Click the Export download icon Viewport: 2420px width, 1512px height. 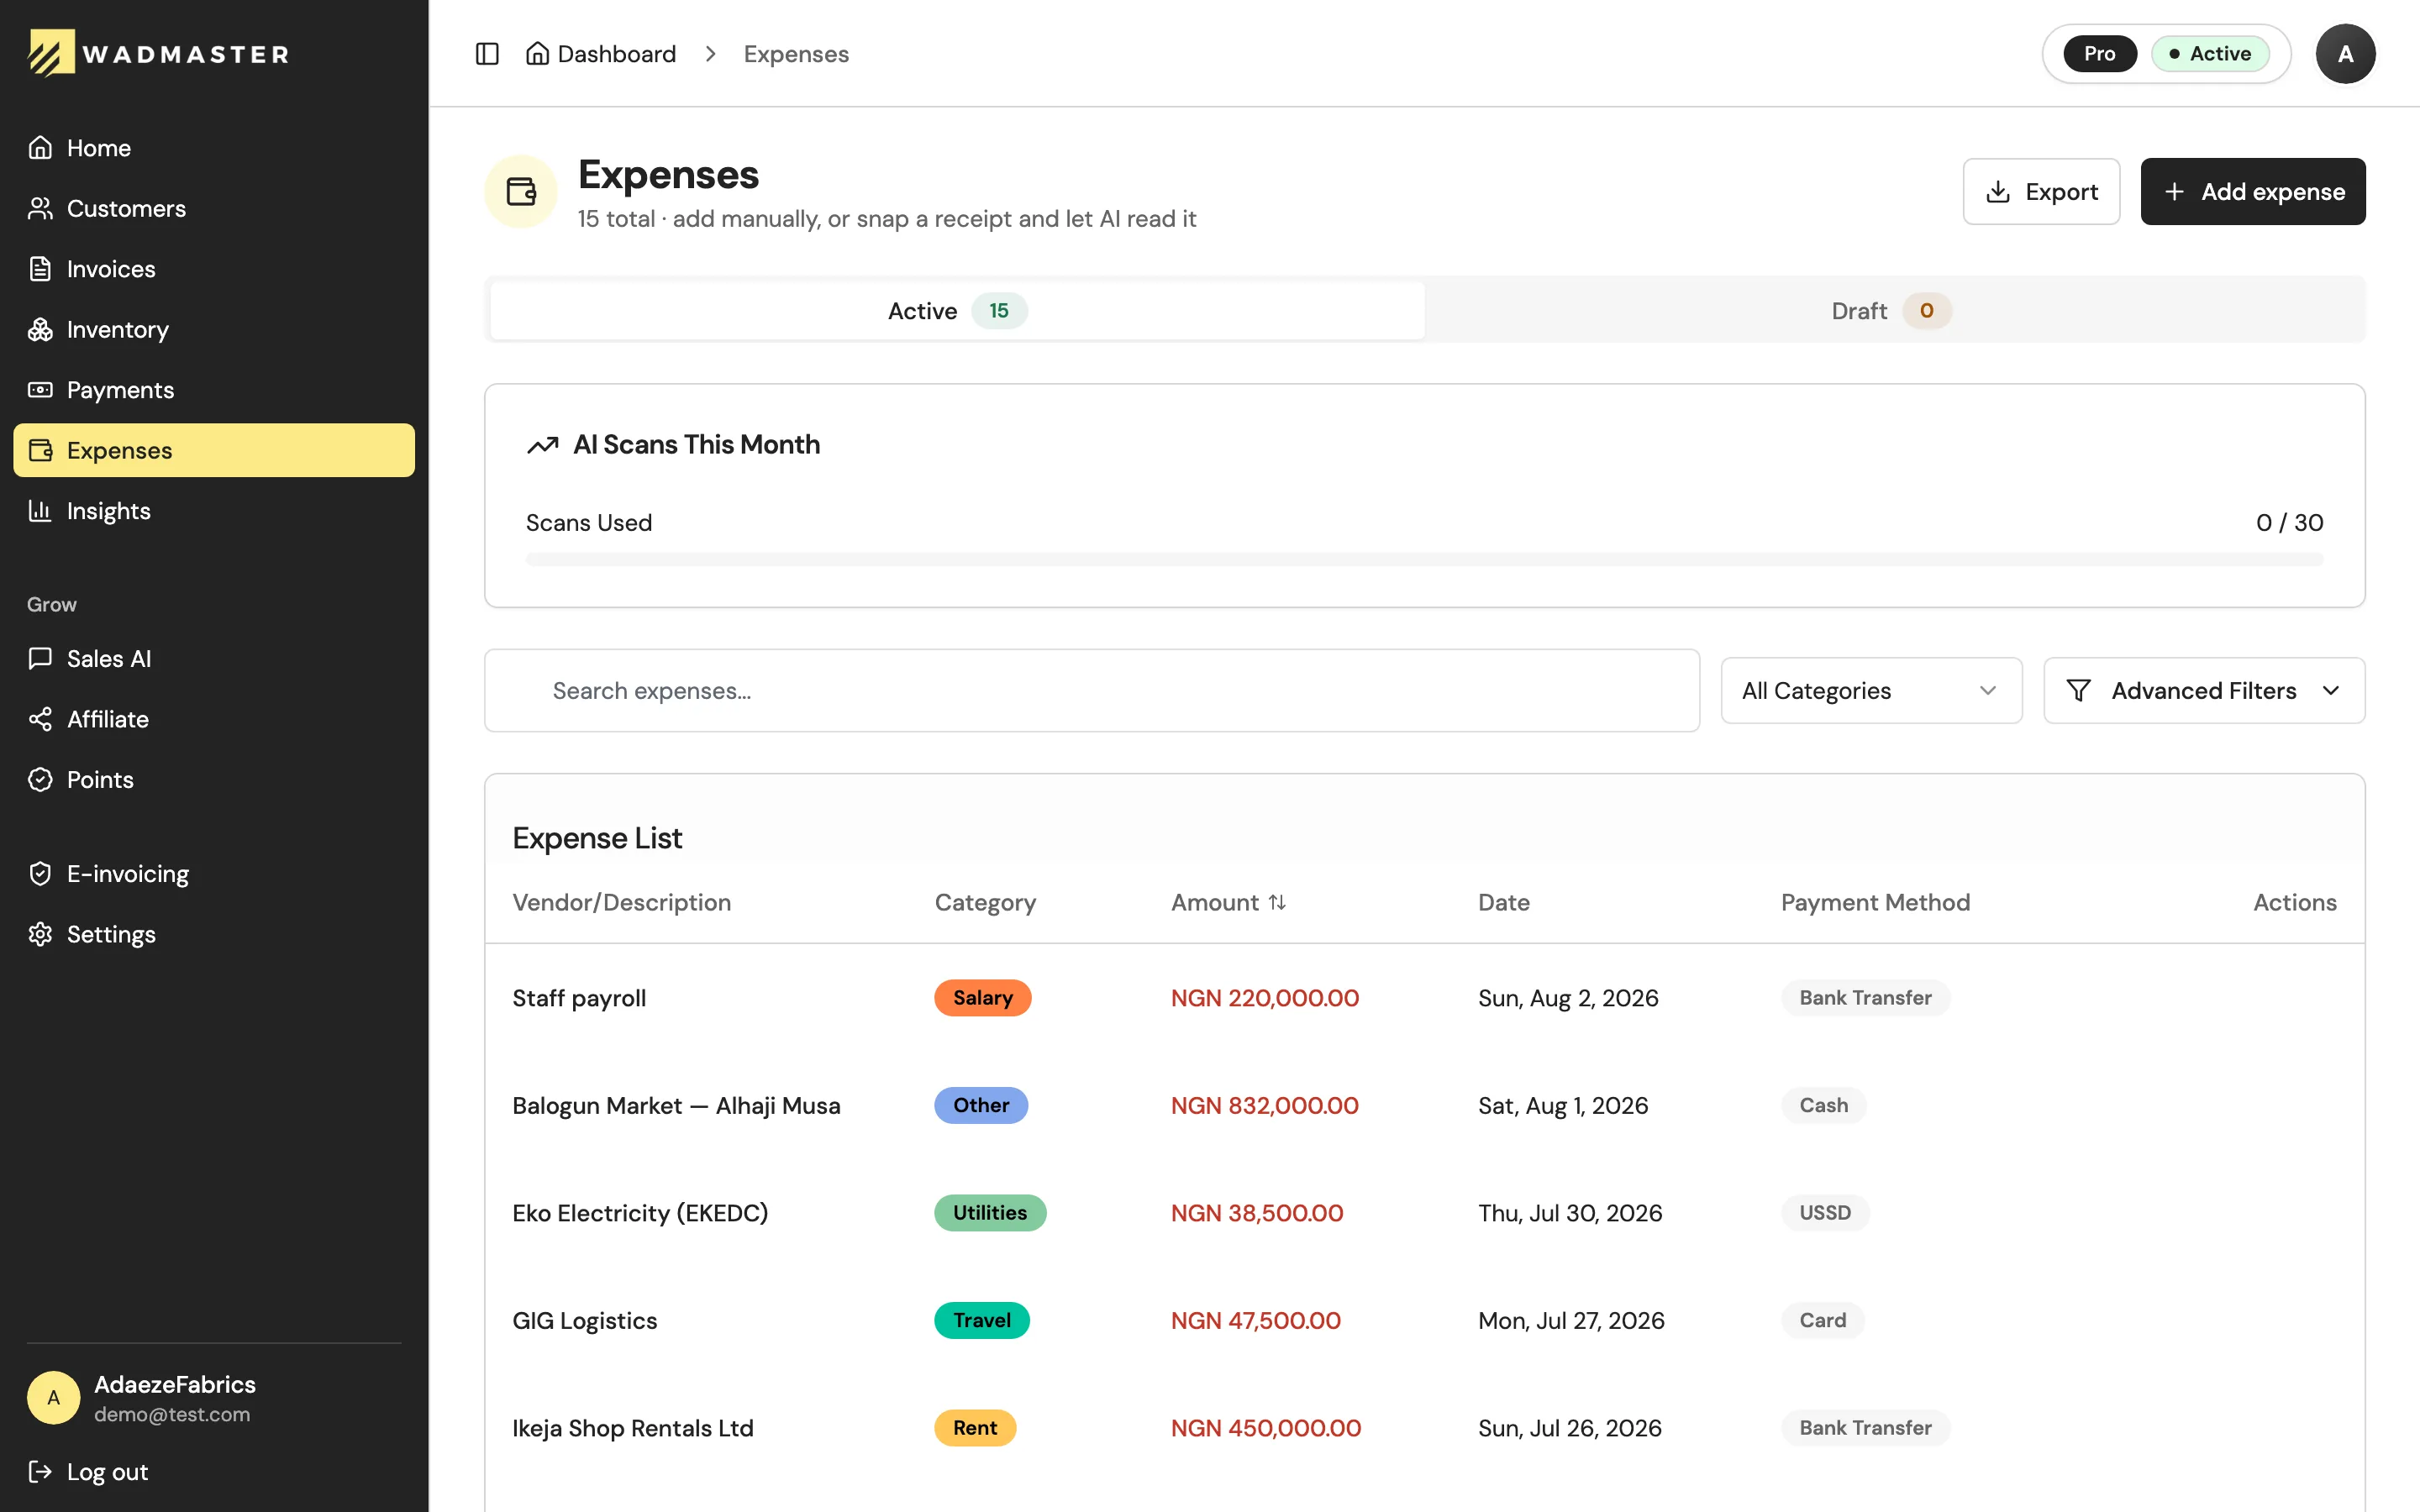(x=1997, y=191)
